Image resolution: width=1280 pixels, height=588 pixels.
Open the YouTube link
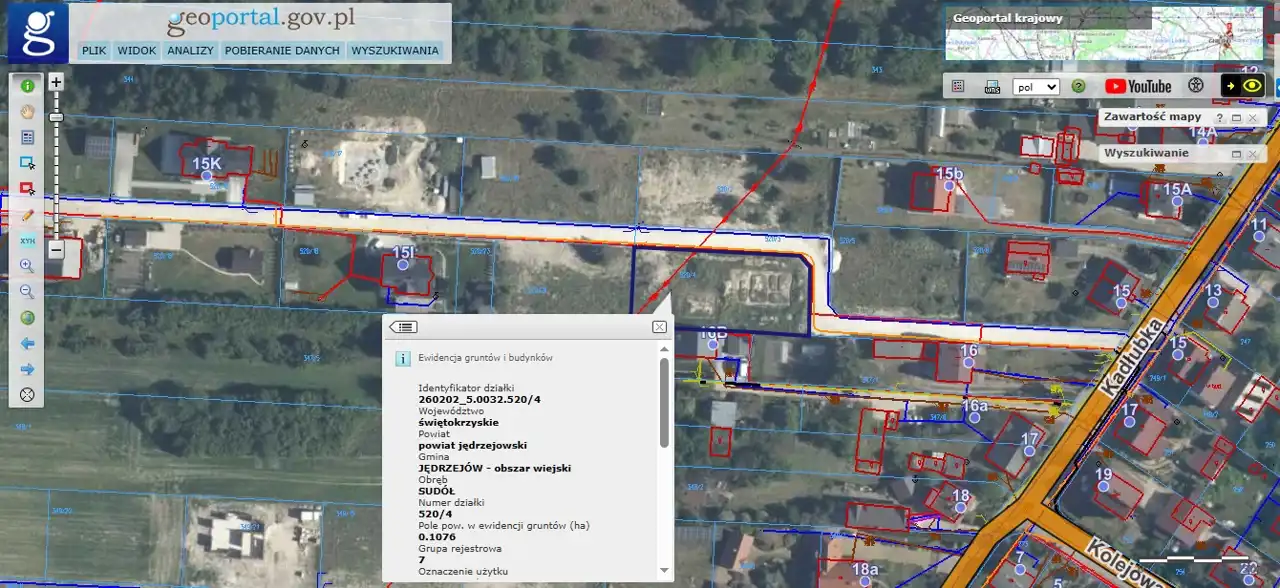tap(1138, 86)
